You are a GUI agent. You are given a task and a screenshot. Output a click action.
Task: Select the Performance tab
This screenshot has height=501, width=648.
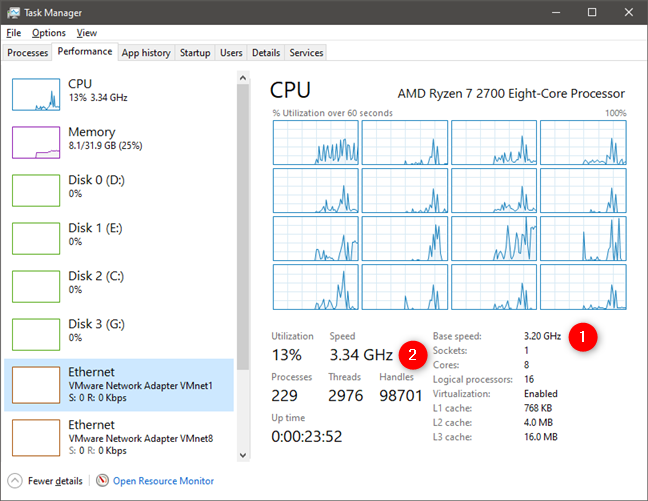85,51
